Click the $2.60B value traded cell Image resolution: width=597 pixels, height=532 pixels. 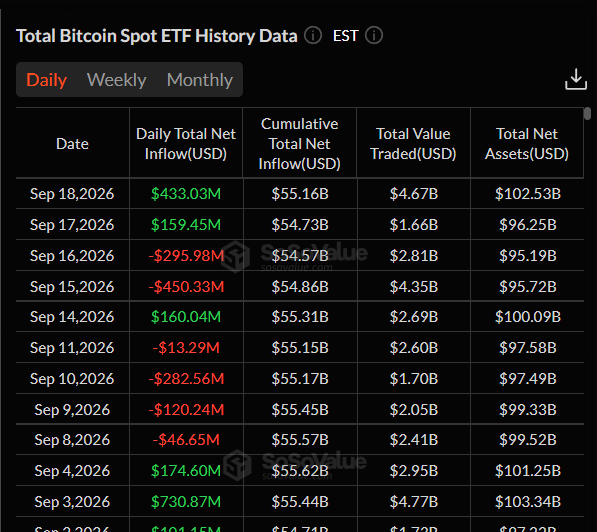[413, 348]
